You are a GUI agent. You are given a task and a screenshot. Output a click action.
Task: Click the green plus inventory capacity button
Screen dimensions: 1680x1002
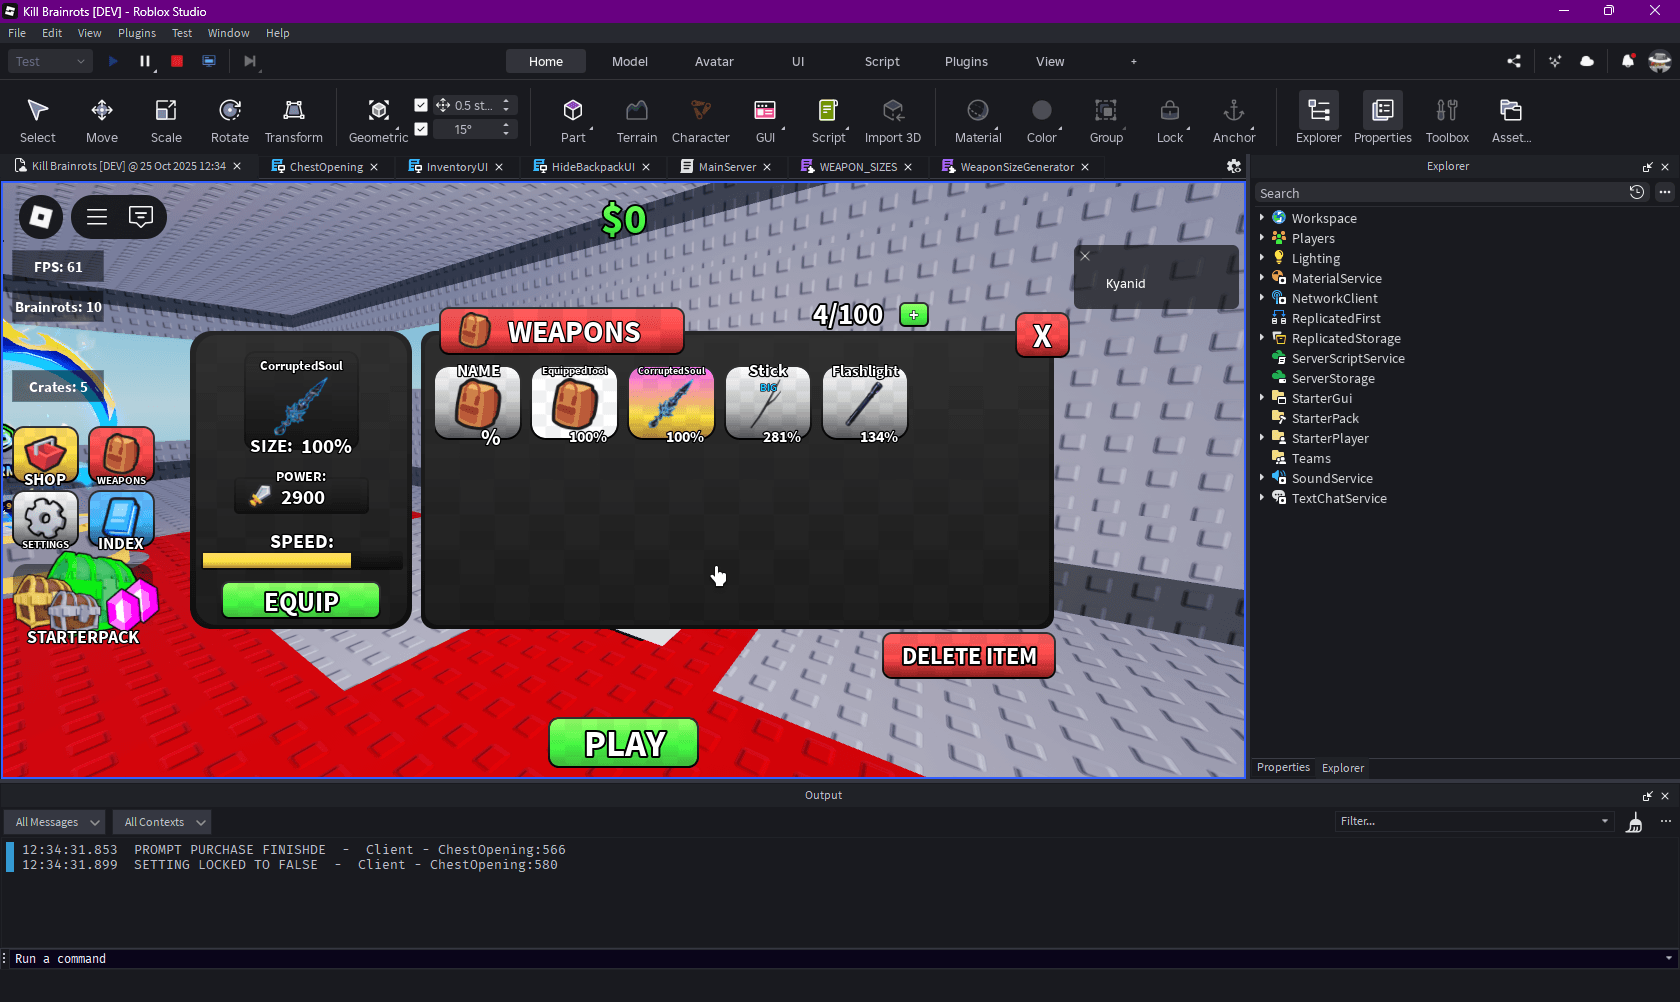coord(914,315)
